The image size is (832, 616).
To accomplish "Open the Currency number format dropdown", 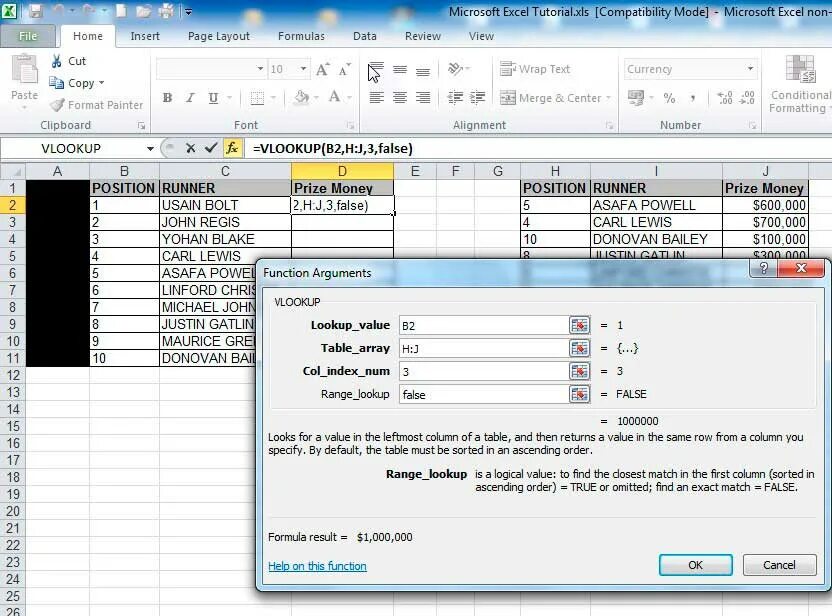I will point(750,69).
